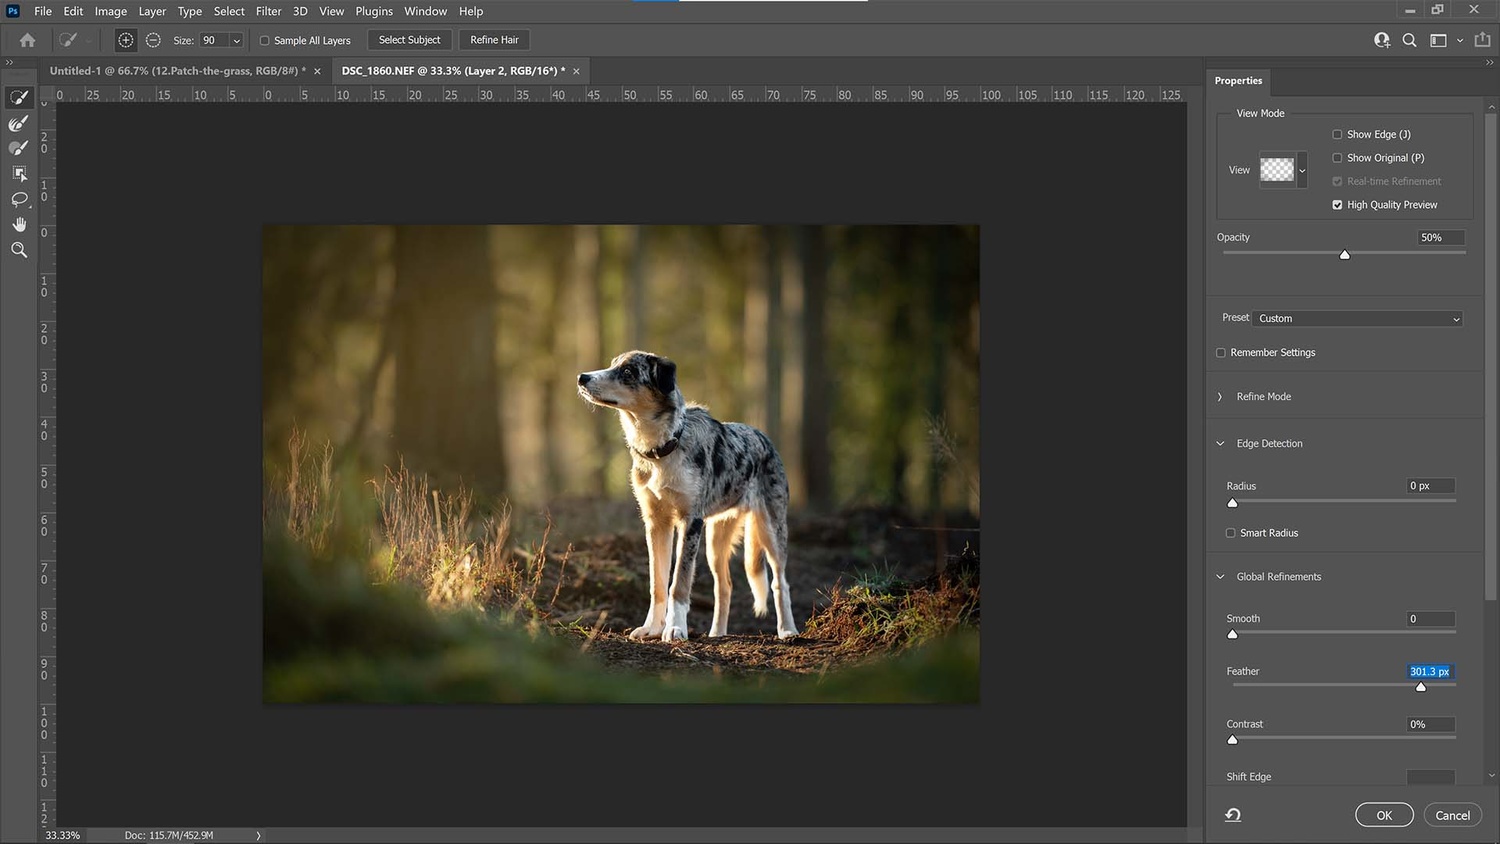Open the tool preset picker brush icon

[x=68, y=40]
